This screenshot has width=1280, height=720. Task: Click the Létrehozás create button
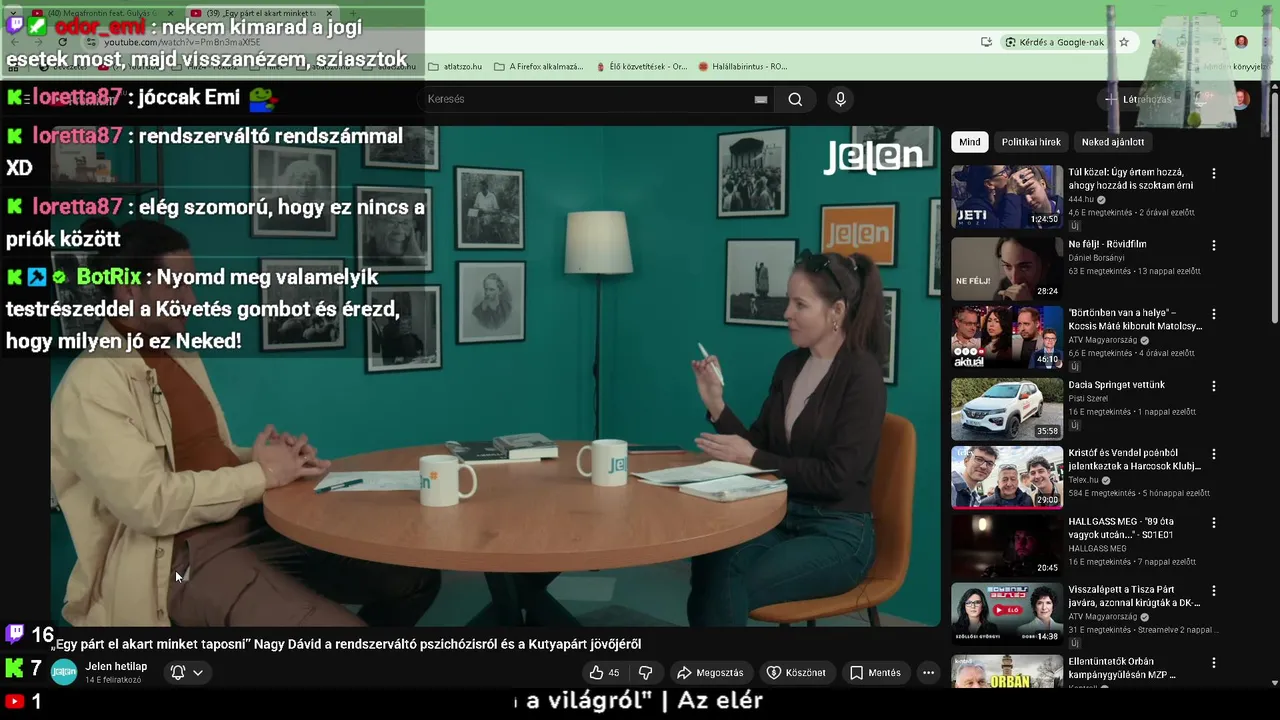(1137, 99)
